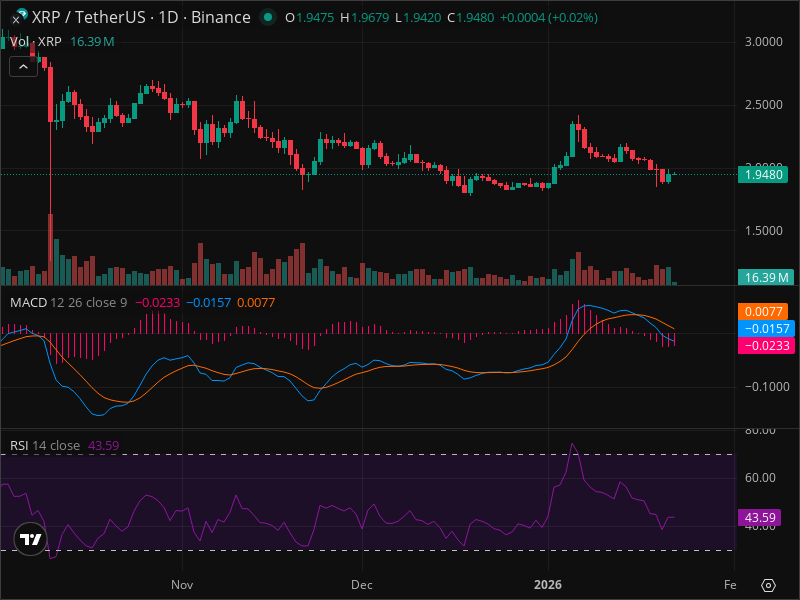Click the blue MACD value −0.0157 label
The height and width of the screenshot is (600, 800).
pos(766,329)
